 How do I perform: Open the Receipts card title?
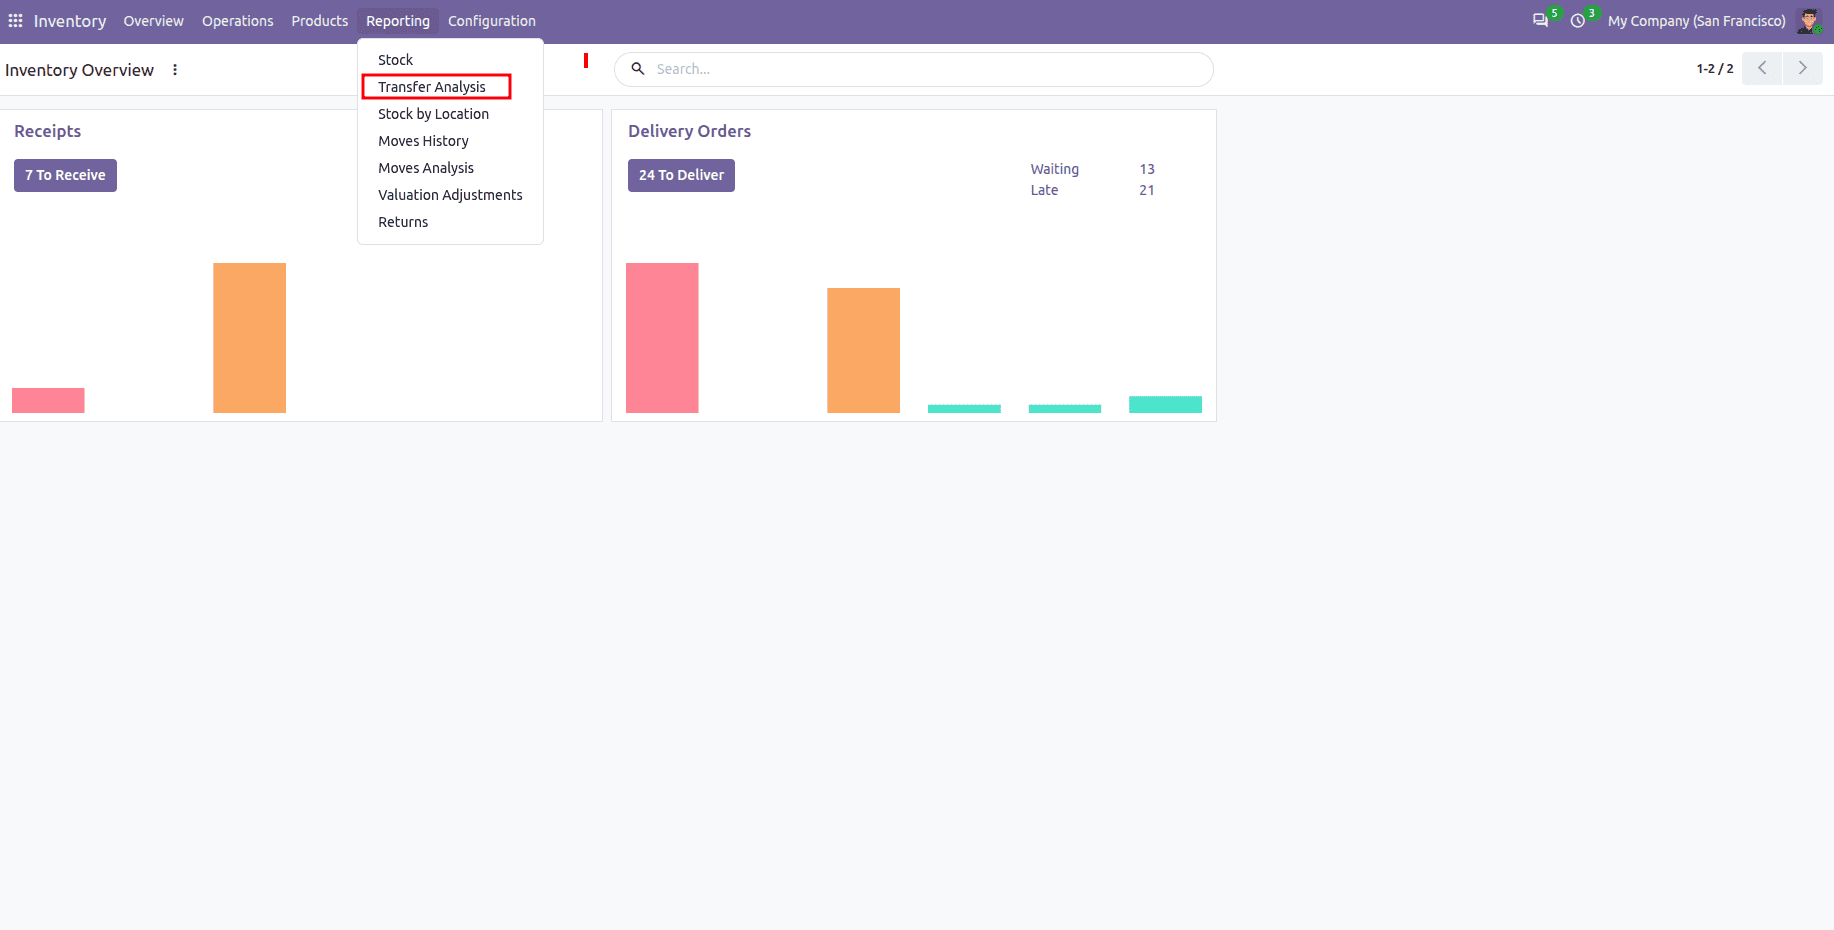click(x=48, y=131)
